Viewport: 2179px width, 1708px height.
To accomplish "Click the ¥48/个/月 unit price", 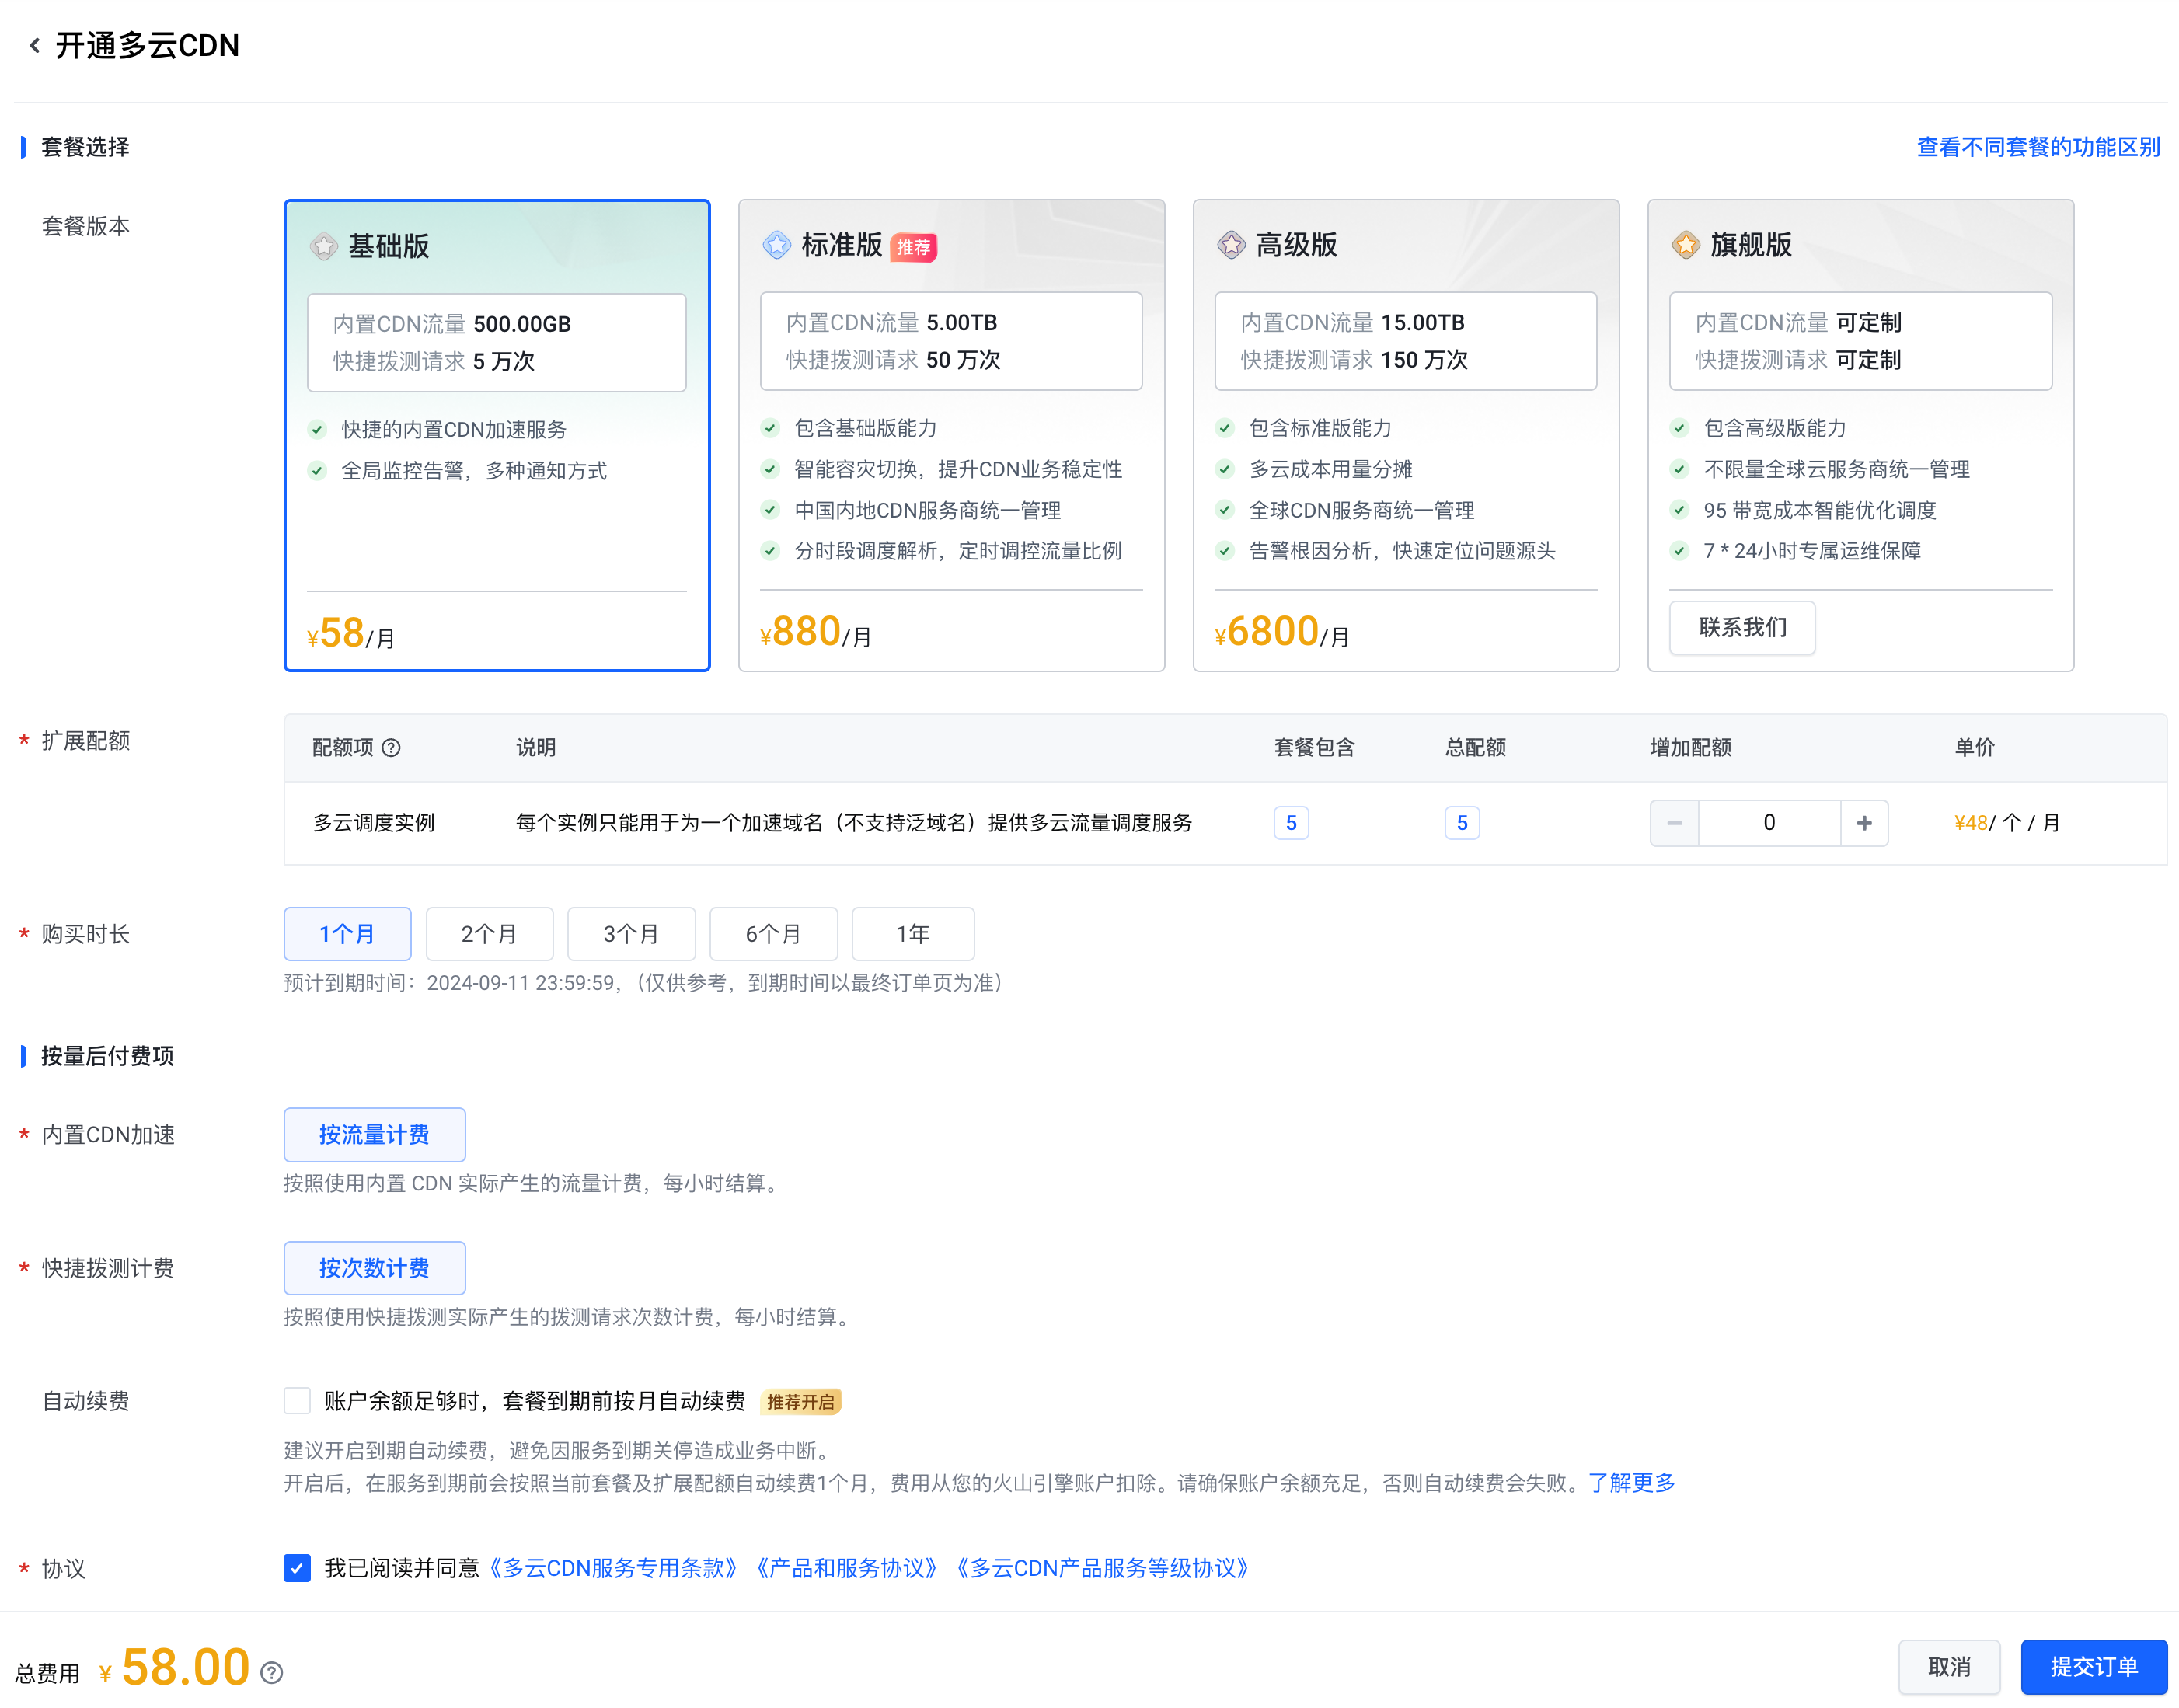I will pos(2006,823).
